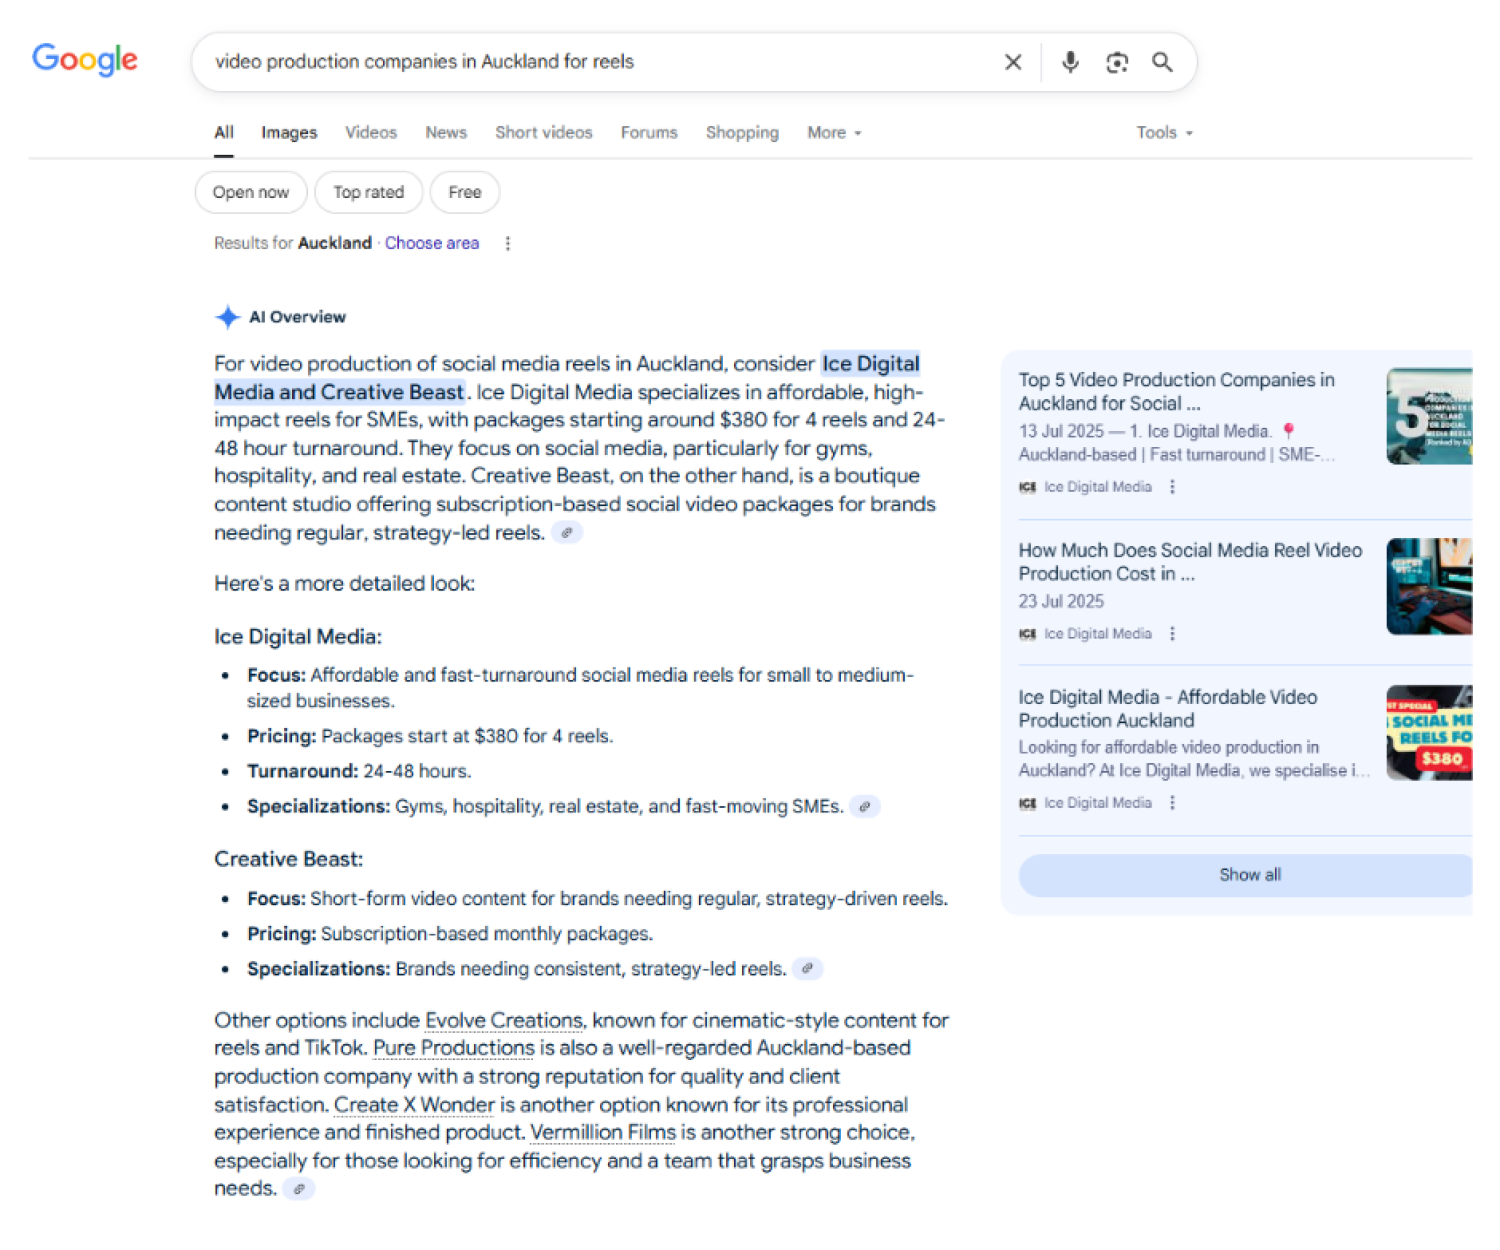Screen dimensions: 1500x1250
Task: Switch to the All results tab
Action: coord(224,132)
